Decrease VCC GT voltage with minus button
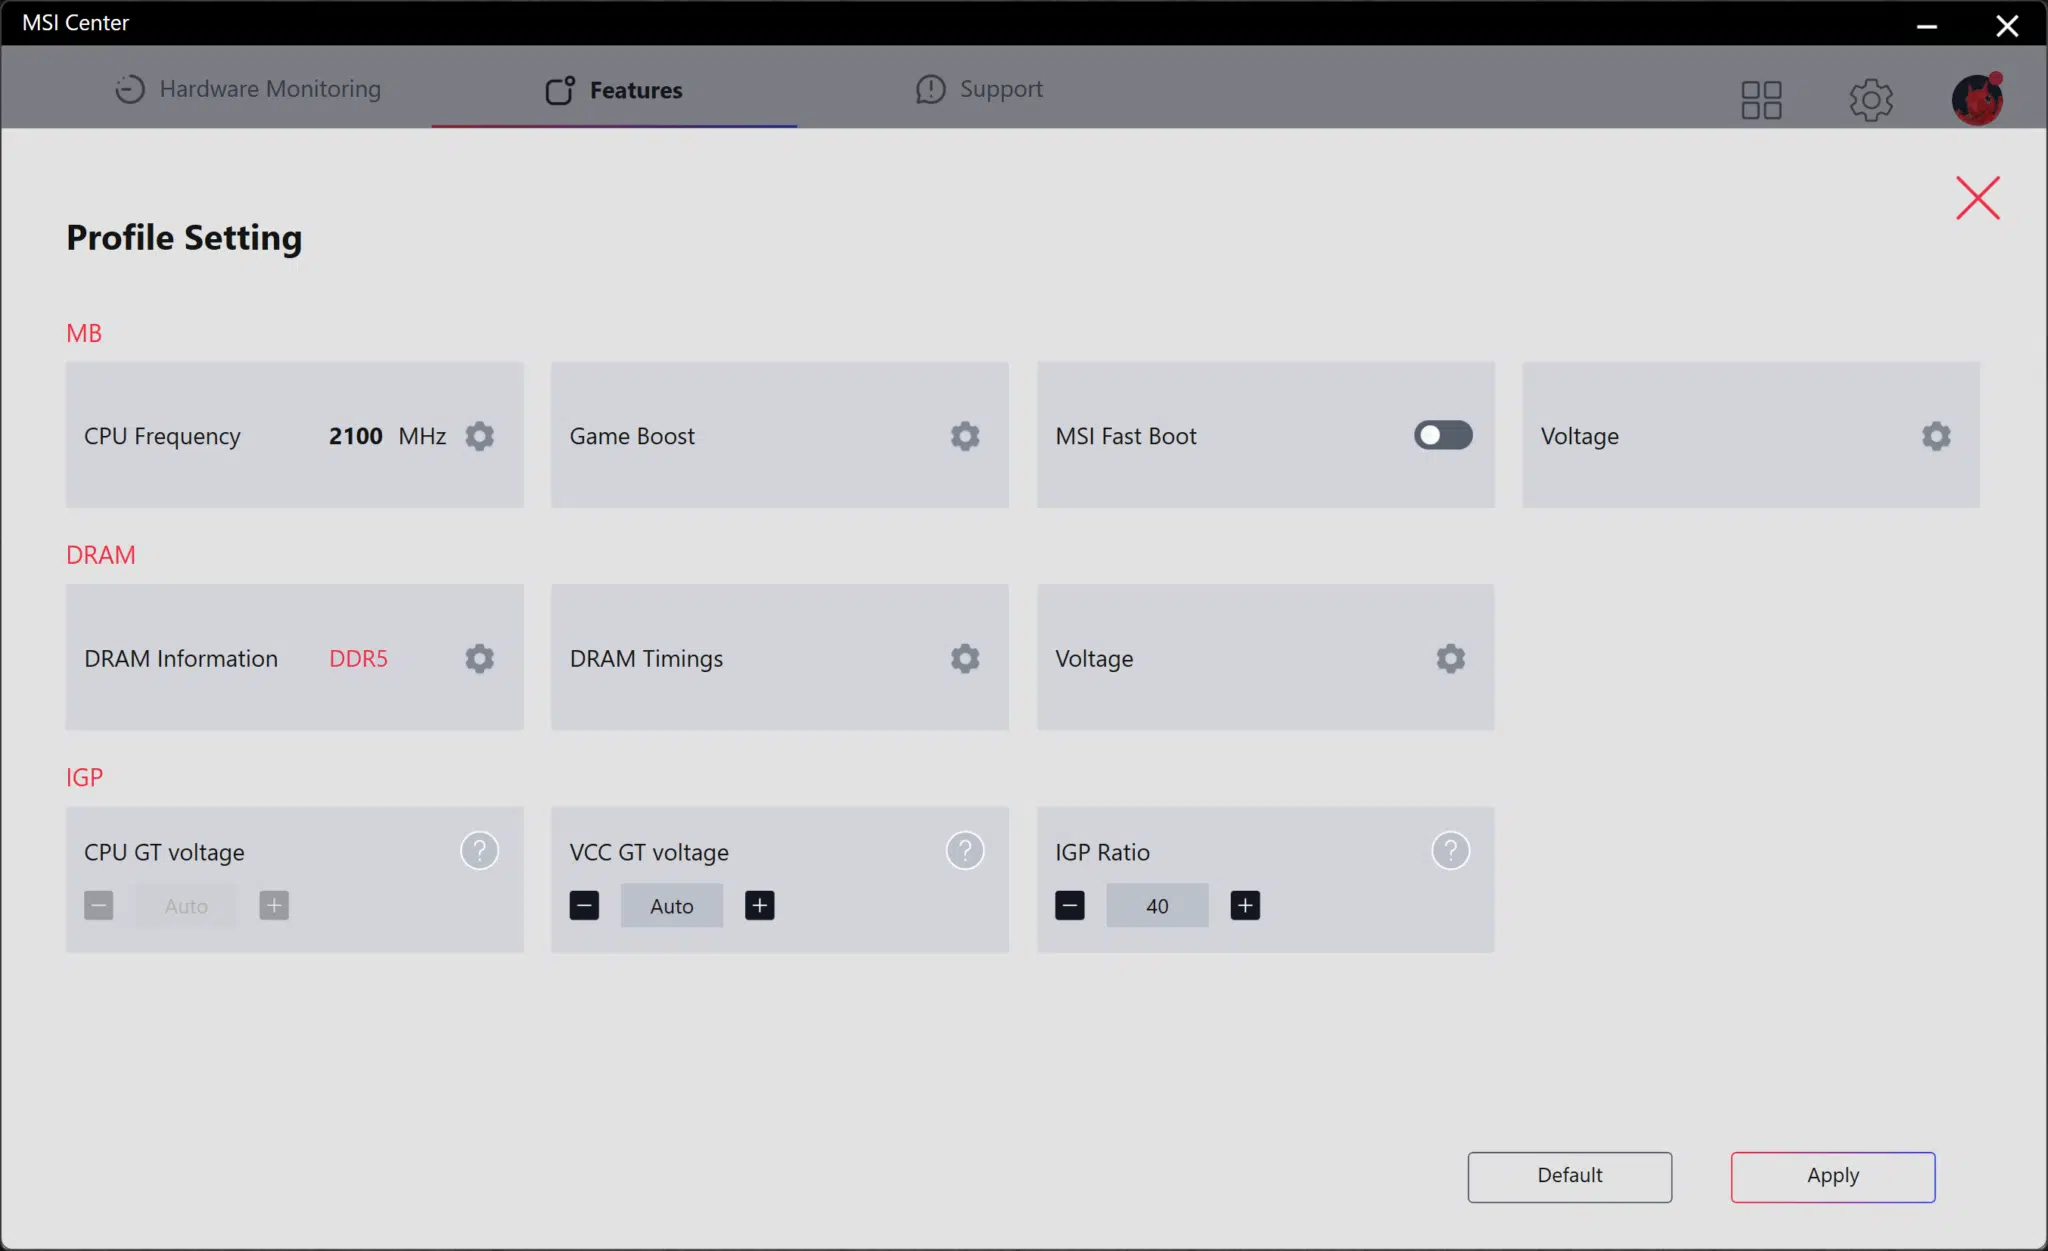Viewport: 2048px width, 1251px height. pyautogui.click(x=584, y=906)
